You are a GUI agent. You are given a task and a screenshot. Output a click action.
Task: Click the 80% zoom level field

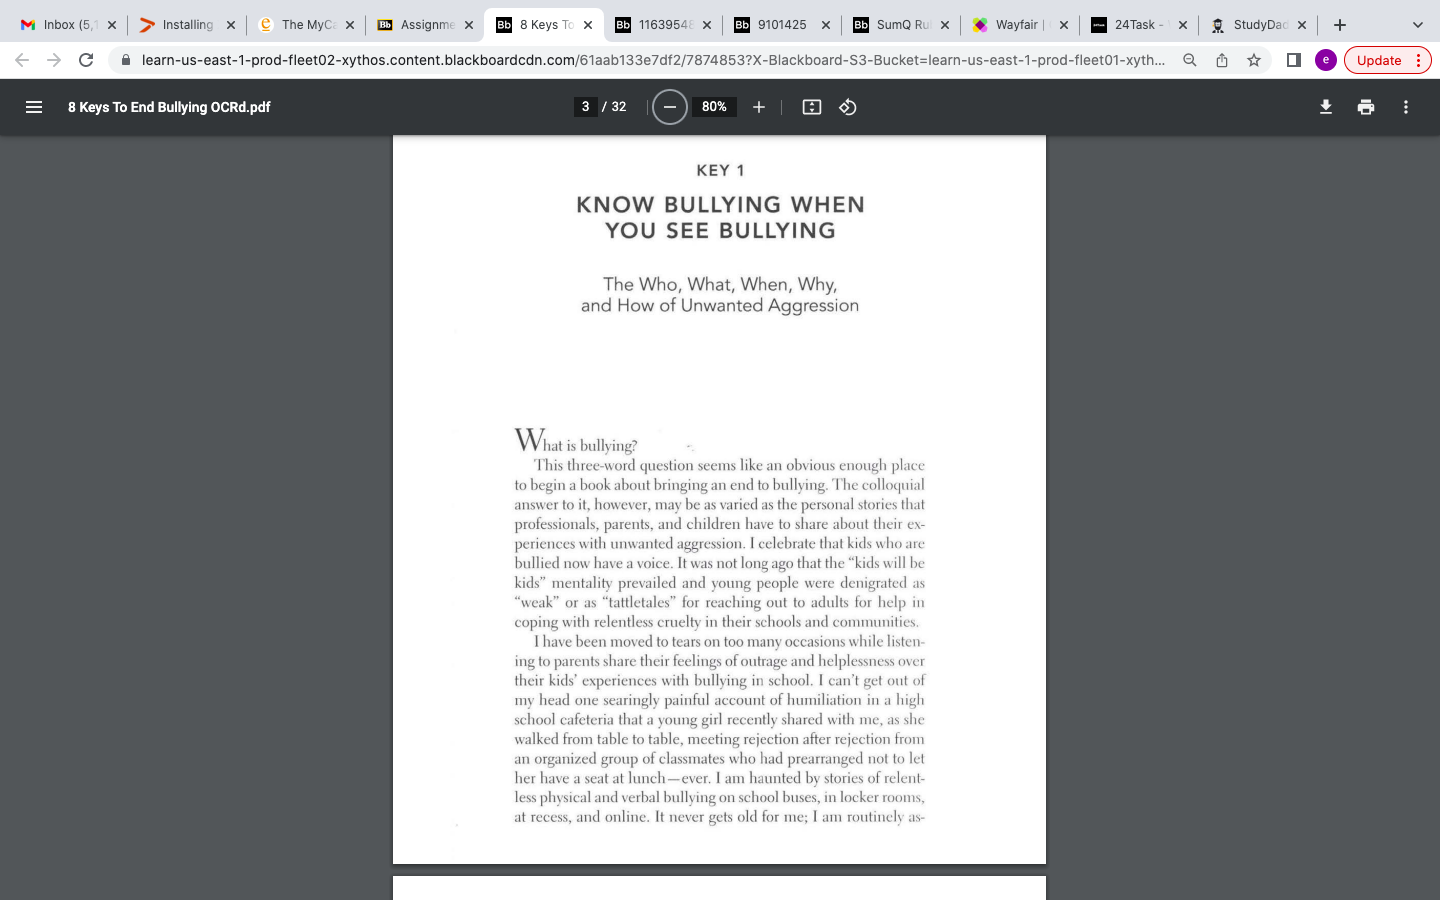click(x=714, y=107)
